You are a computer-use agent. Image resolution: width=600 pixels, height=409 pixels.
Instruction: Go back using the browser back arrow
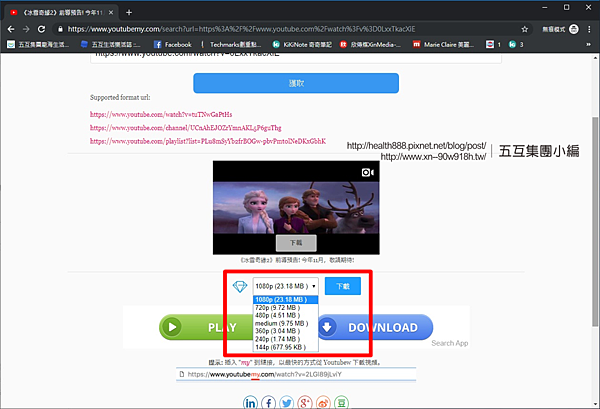point(11,29)
